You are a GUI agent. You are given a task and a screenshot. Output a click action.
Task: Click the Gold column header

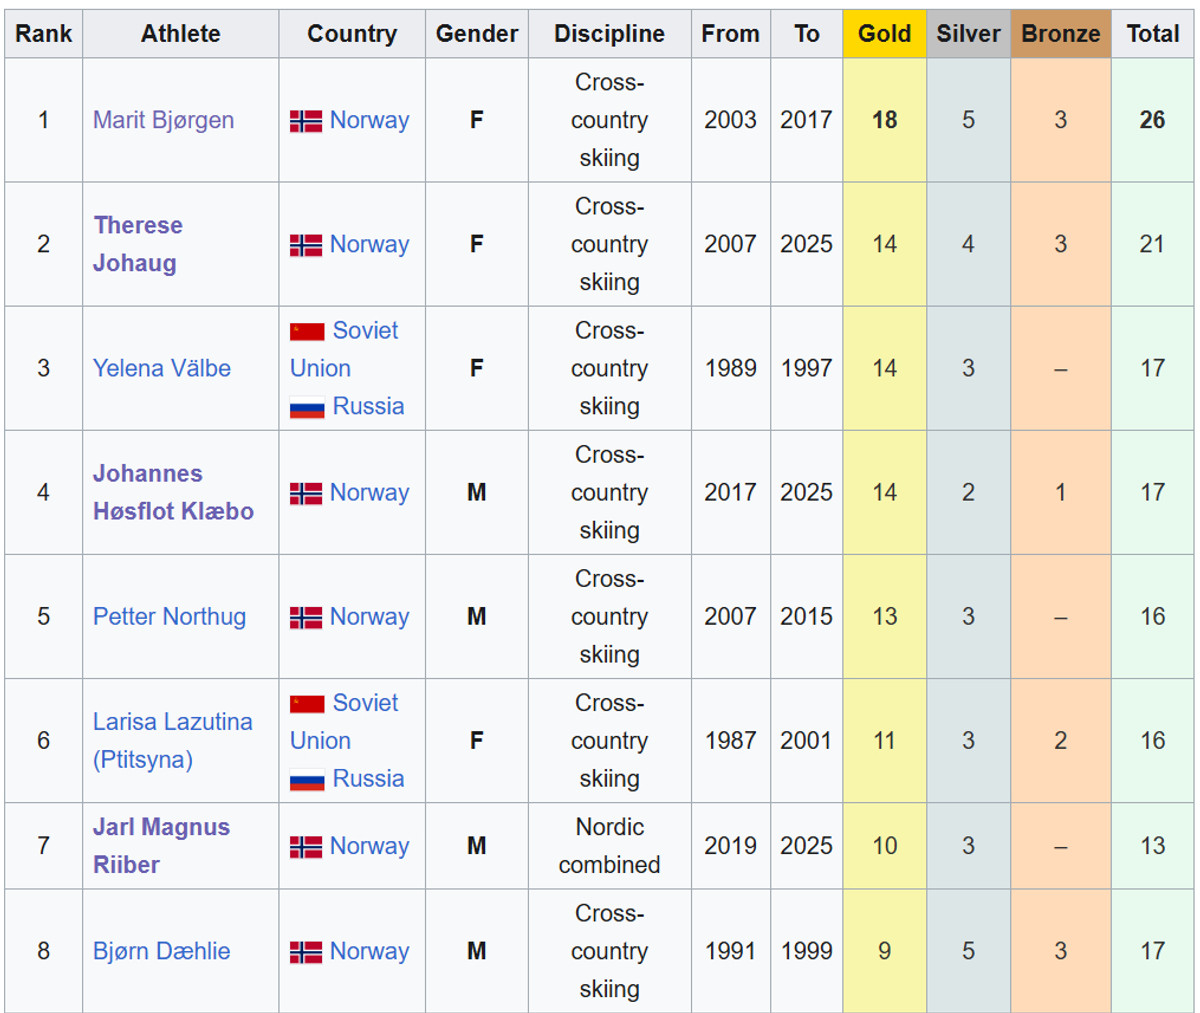tap(884, 34)
